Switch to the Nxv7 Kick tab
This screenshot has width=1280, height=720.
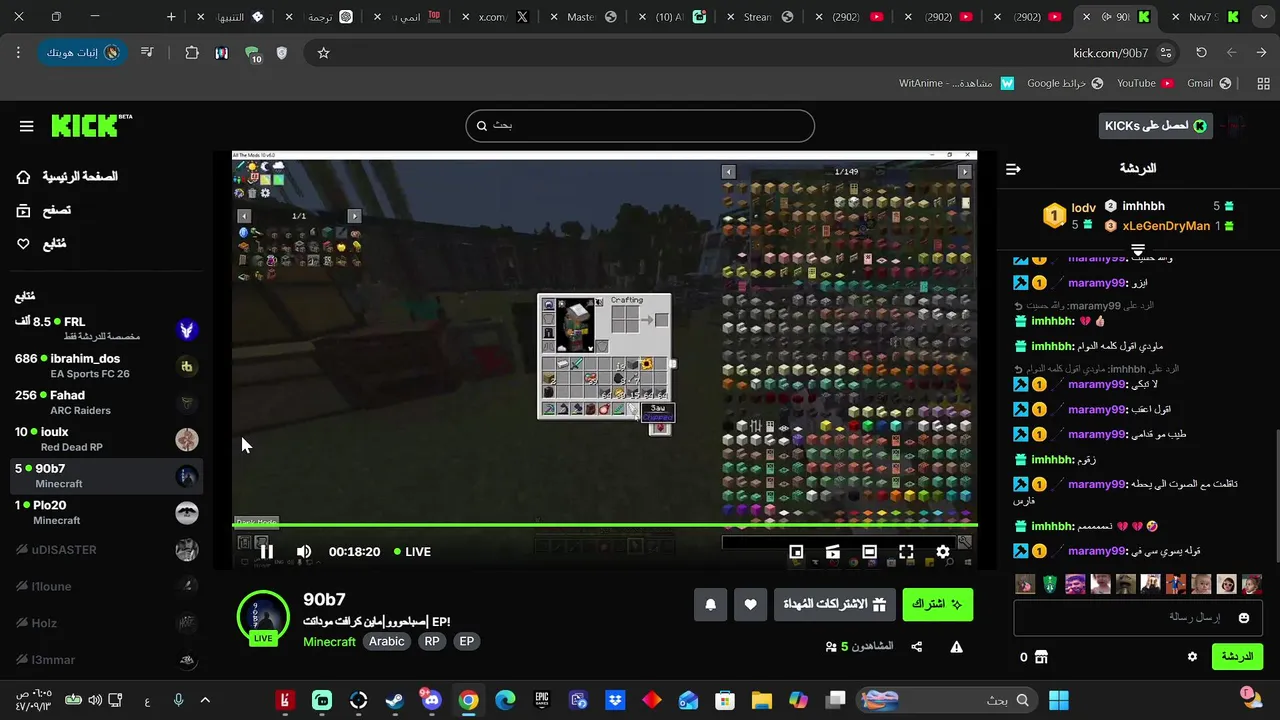pyautogui.click(x=1205, y=17)
